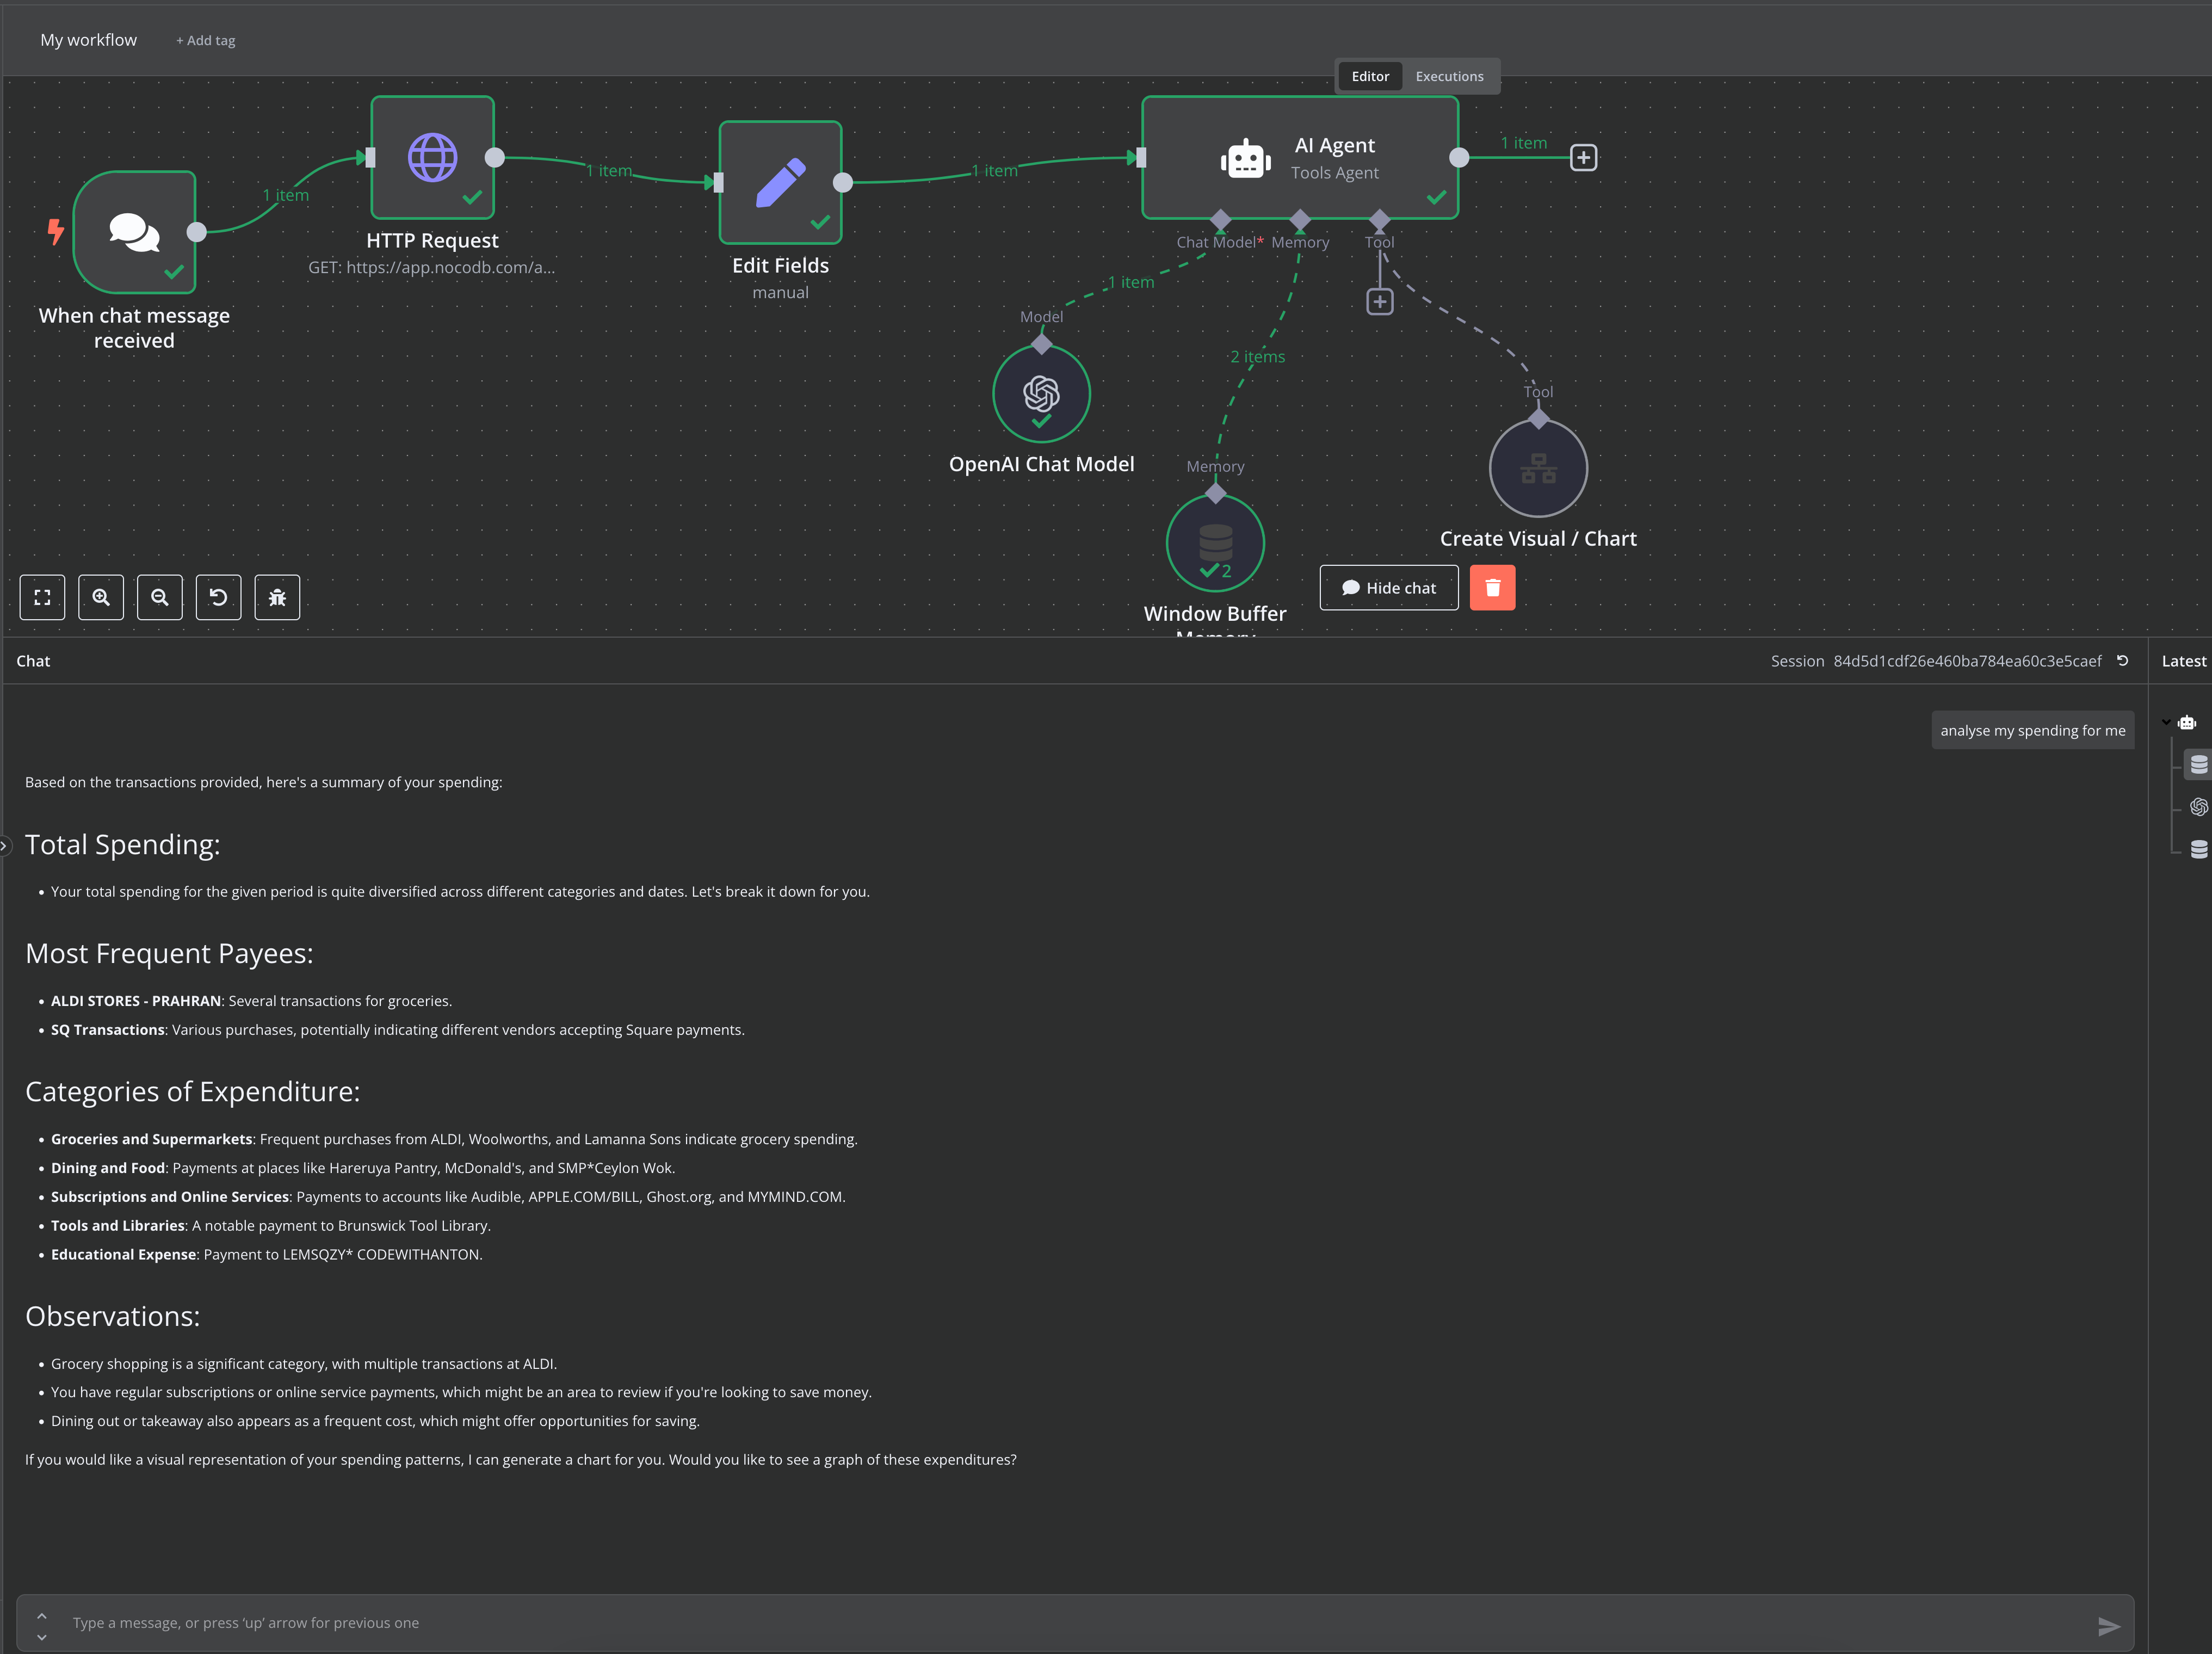Send chat message with paper plane icon
The image size is (2212, 1654).
pyautogui.click(x=2108, y=1627)
